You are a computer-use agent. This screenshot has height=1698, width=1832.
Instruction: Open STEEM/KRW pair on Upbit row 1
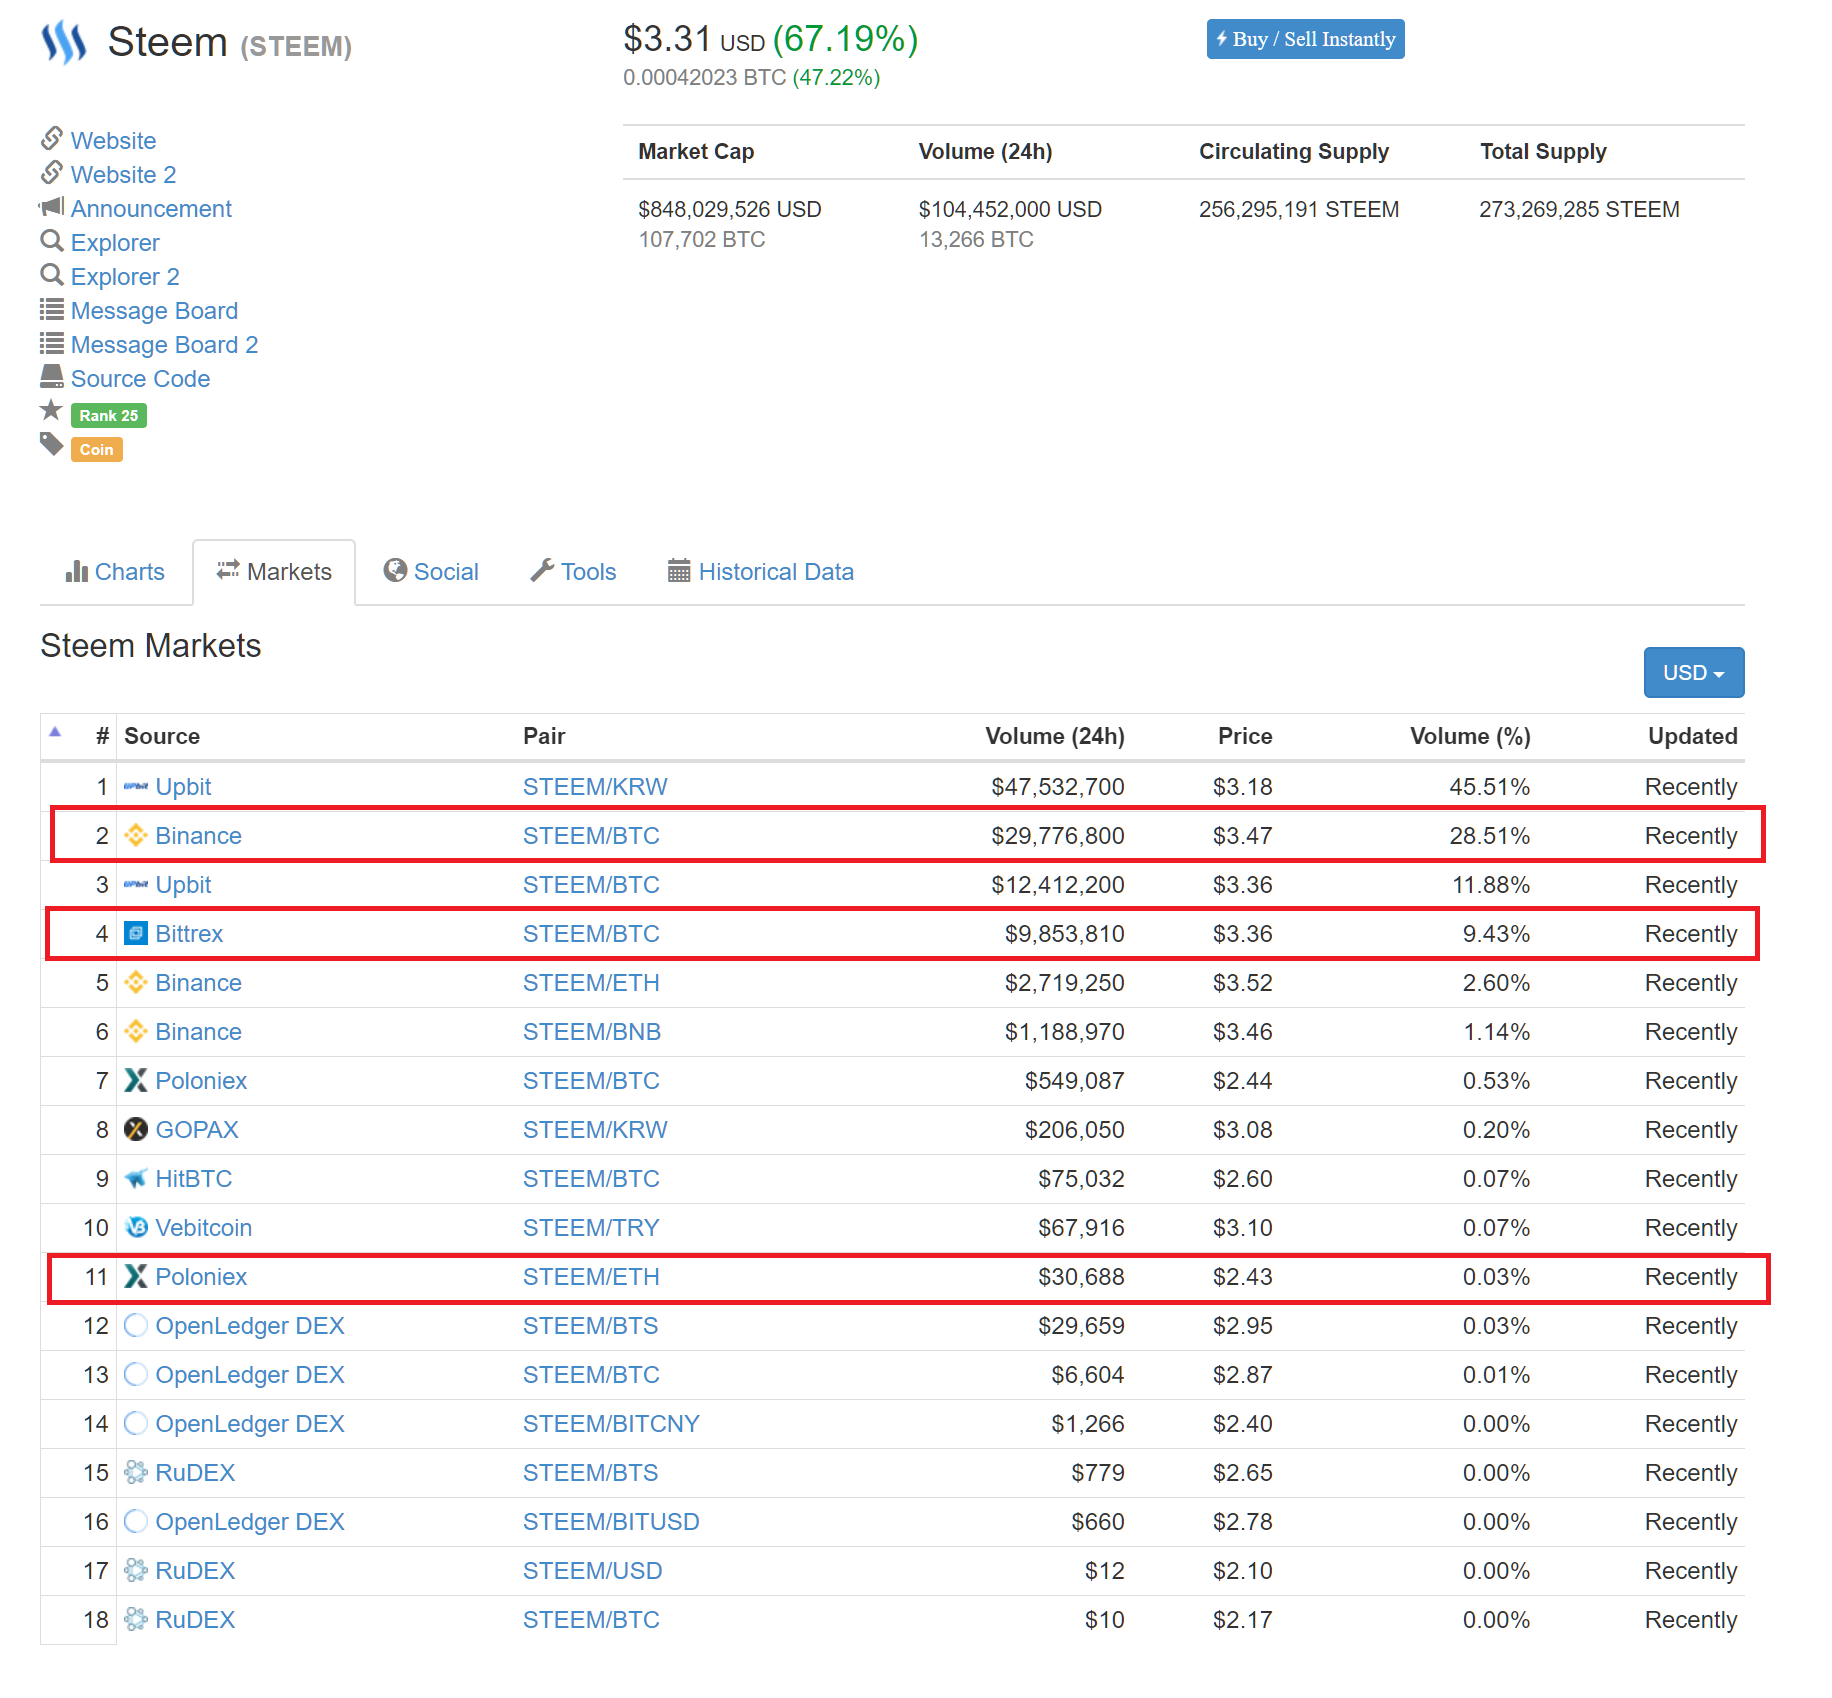pos(595,787)
